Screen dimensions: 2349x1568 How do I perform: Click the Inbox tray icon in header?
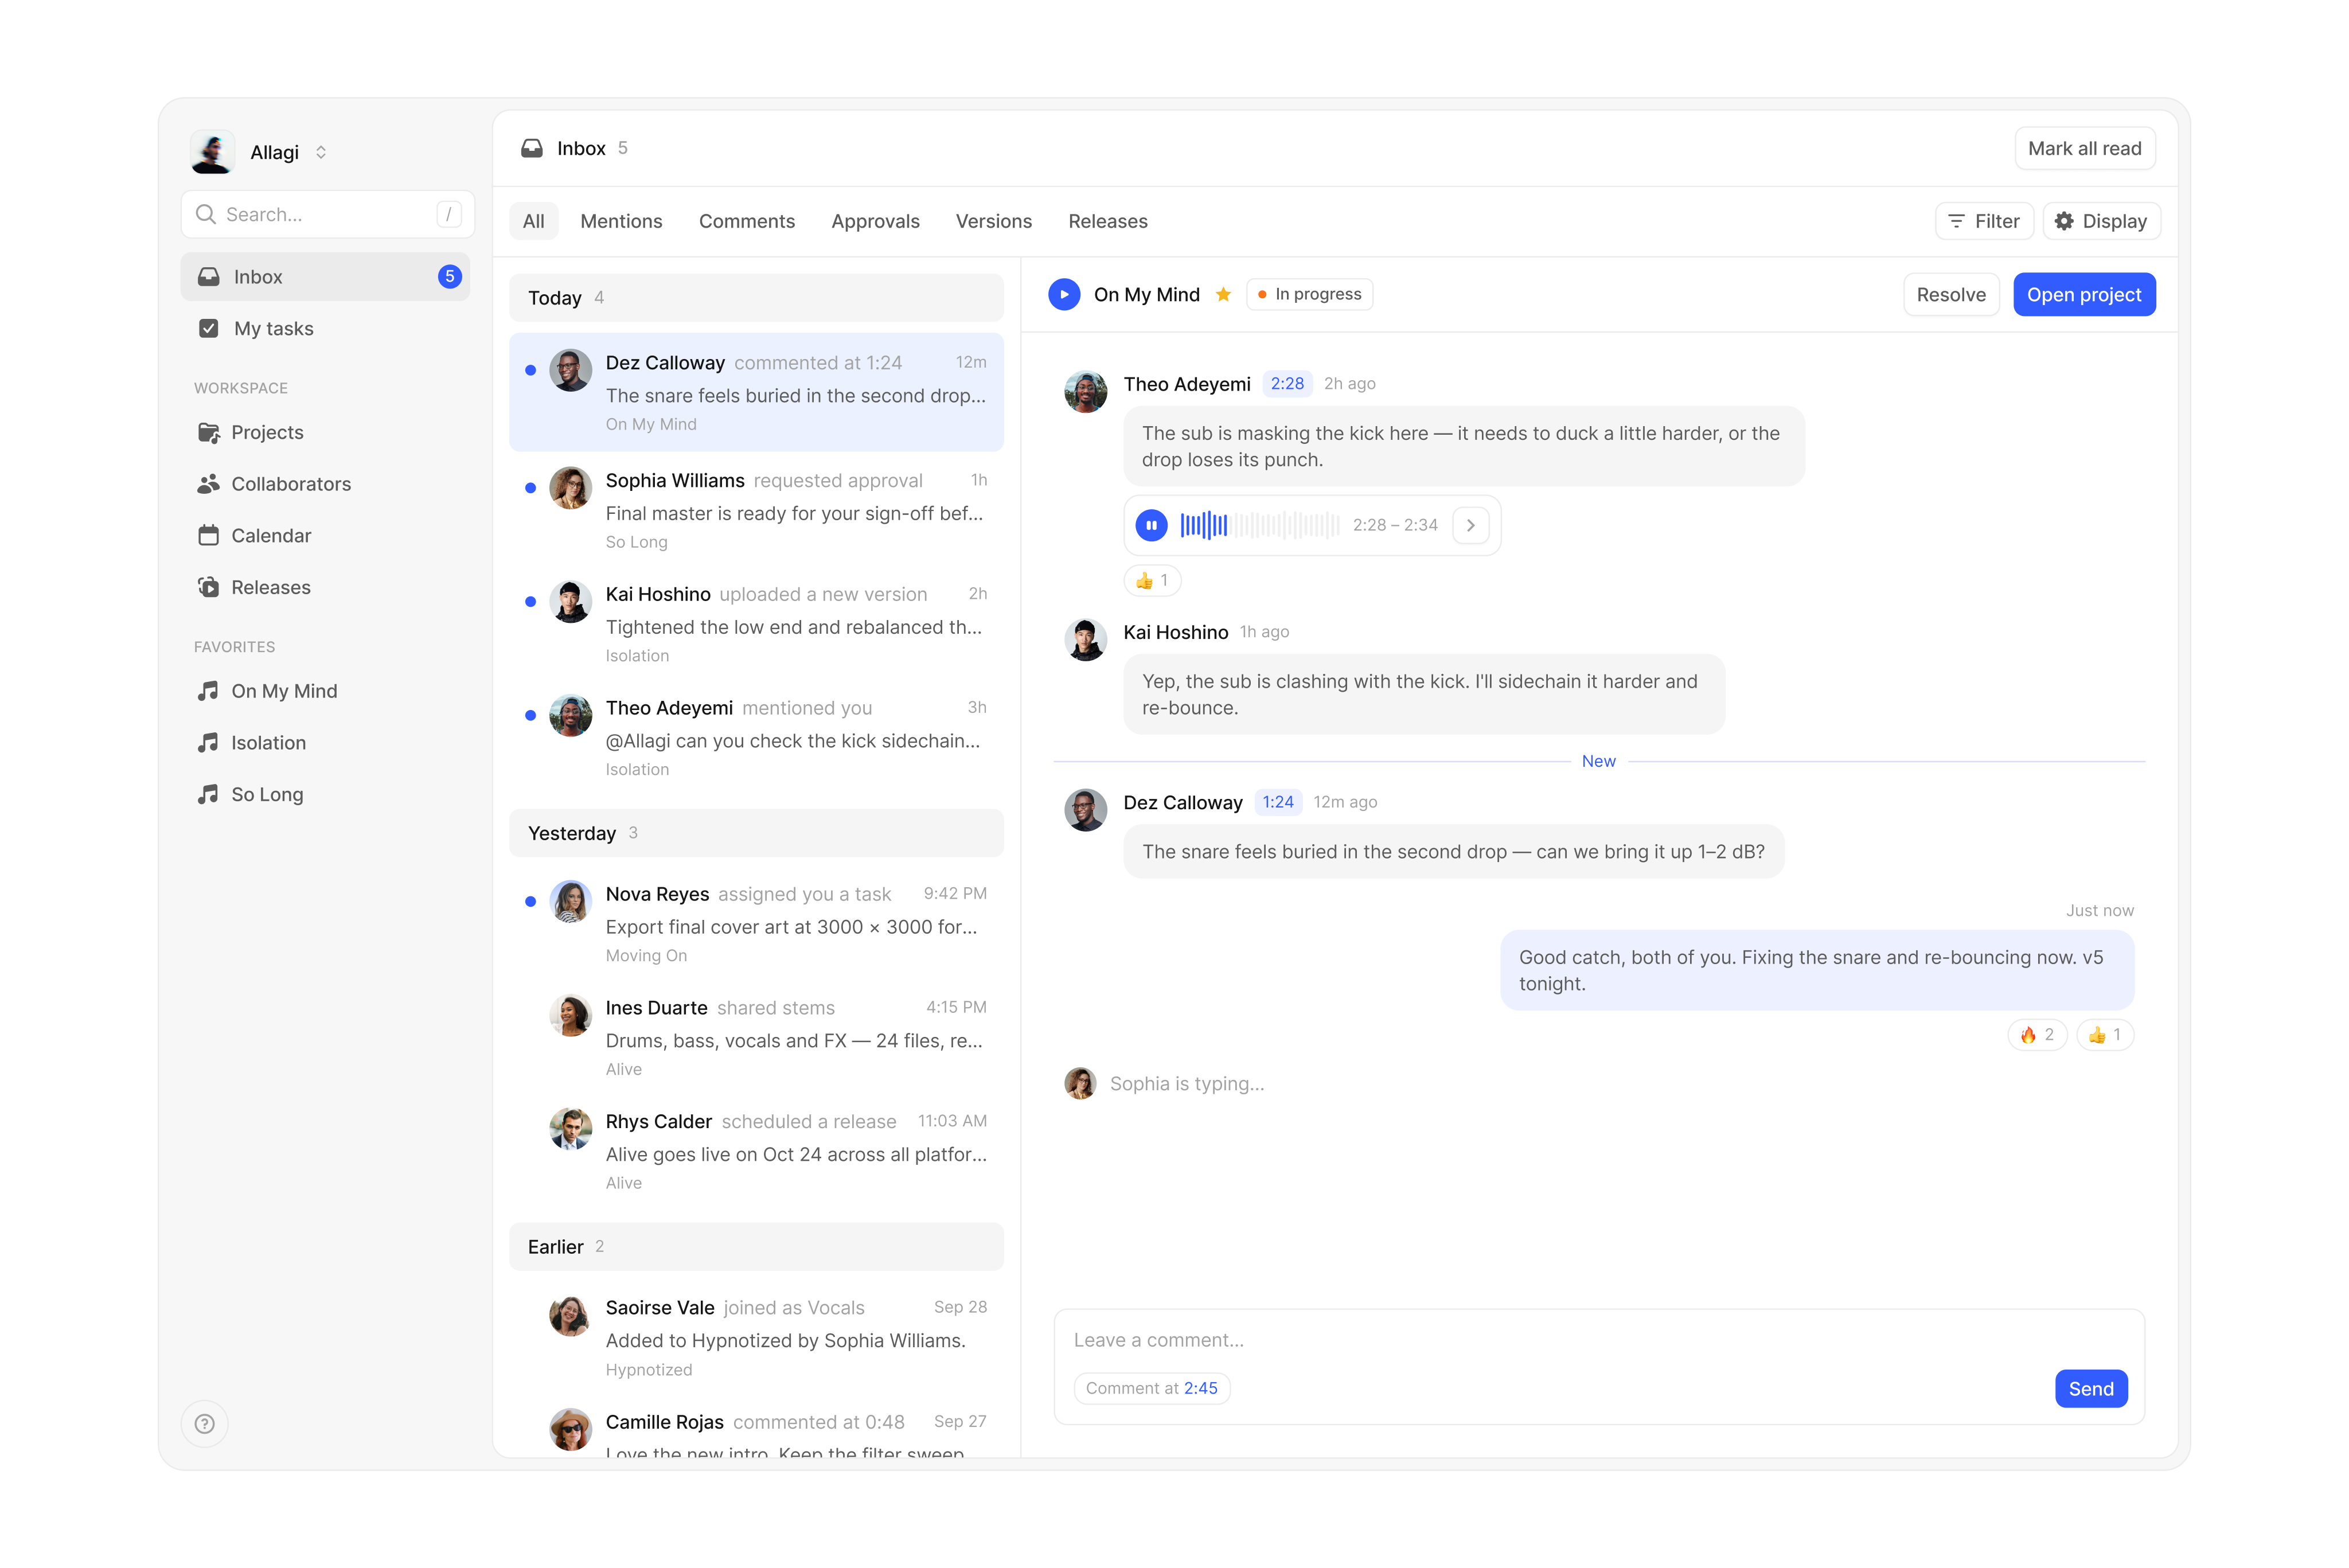(x=532, y=148)
